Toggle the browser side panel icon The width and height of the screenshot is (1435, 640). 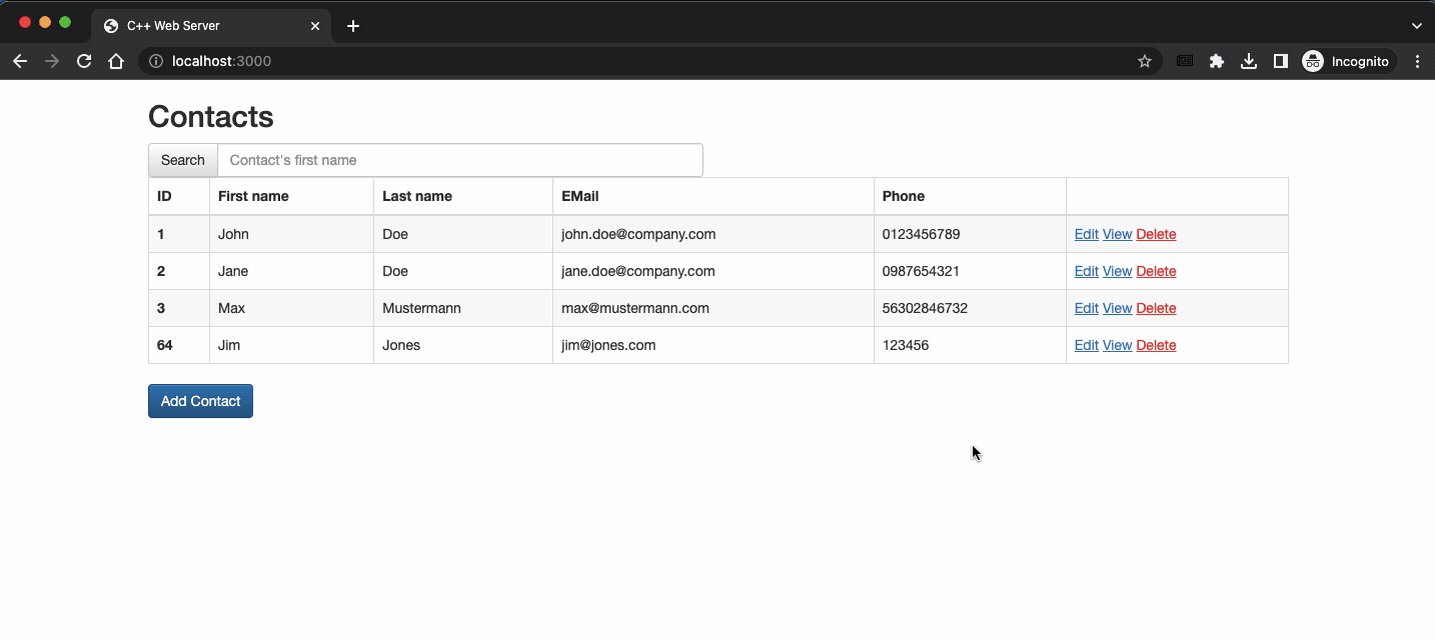[x=1280, y=61]
